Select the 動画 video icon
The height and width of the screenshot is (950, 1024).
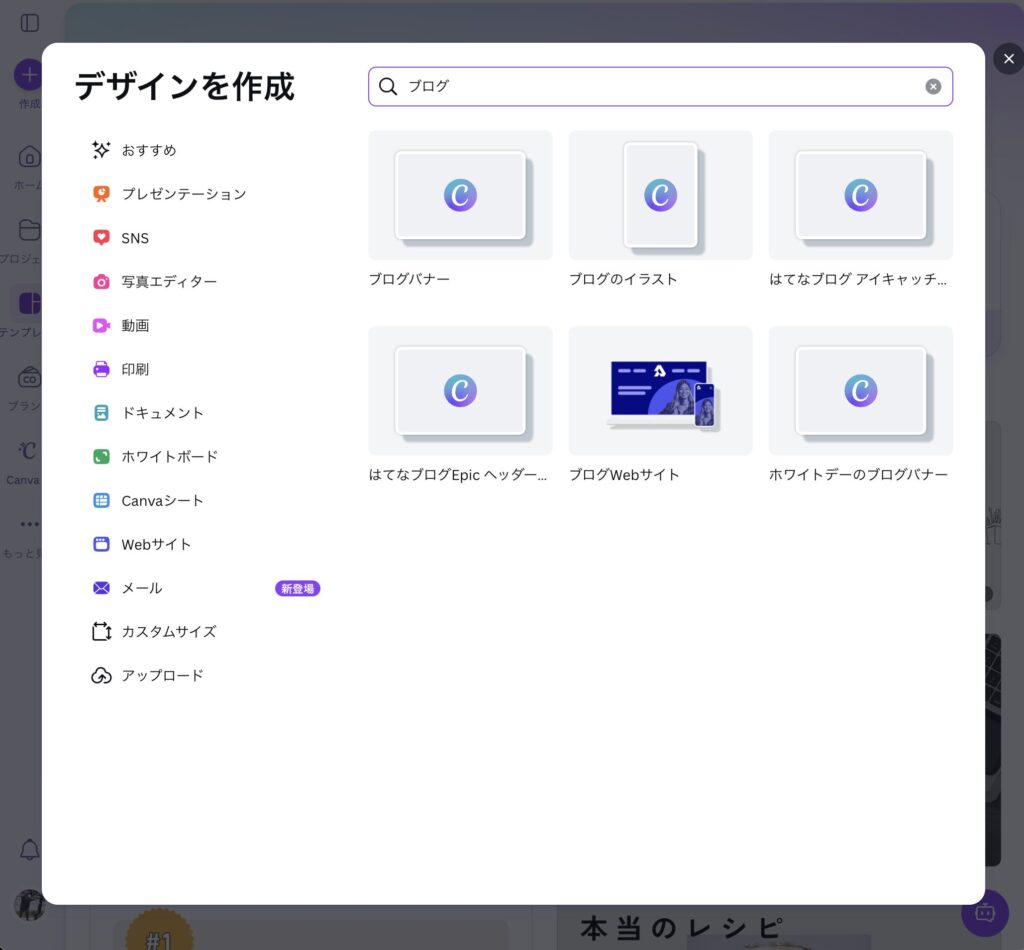click(101, 325)
